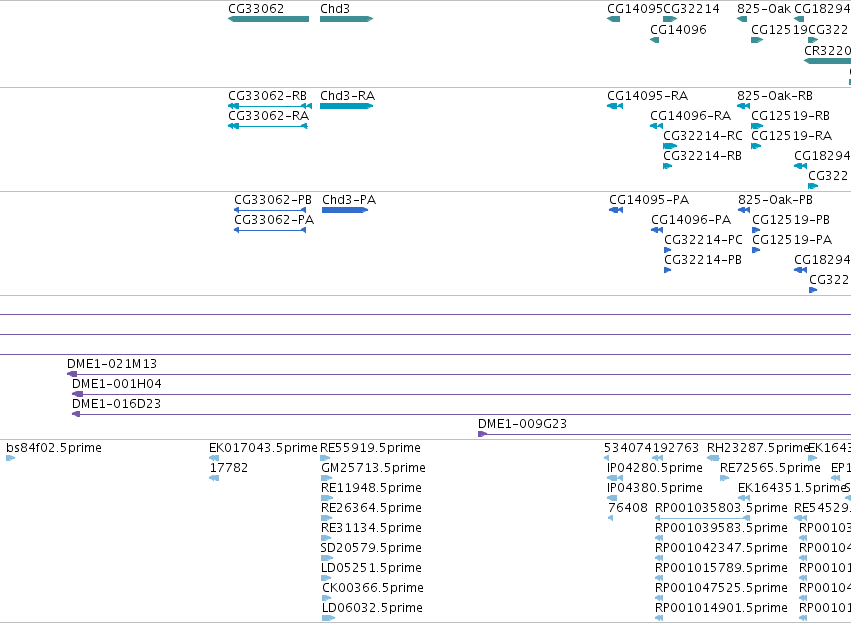Click the RP001042347.5prime EST label
This screenshot has height=623, width=851.
721,548
